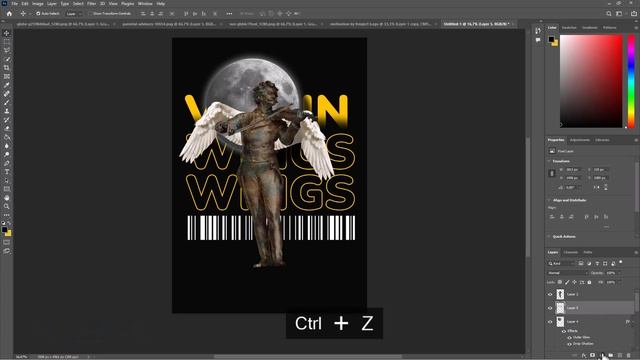This screenshot has width=640, height=360.
Task: Click flip horizontal in Properties Transform
Action: (597, 187)
